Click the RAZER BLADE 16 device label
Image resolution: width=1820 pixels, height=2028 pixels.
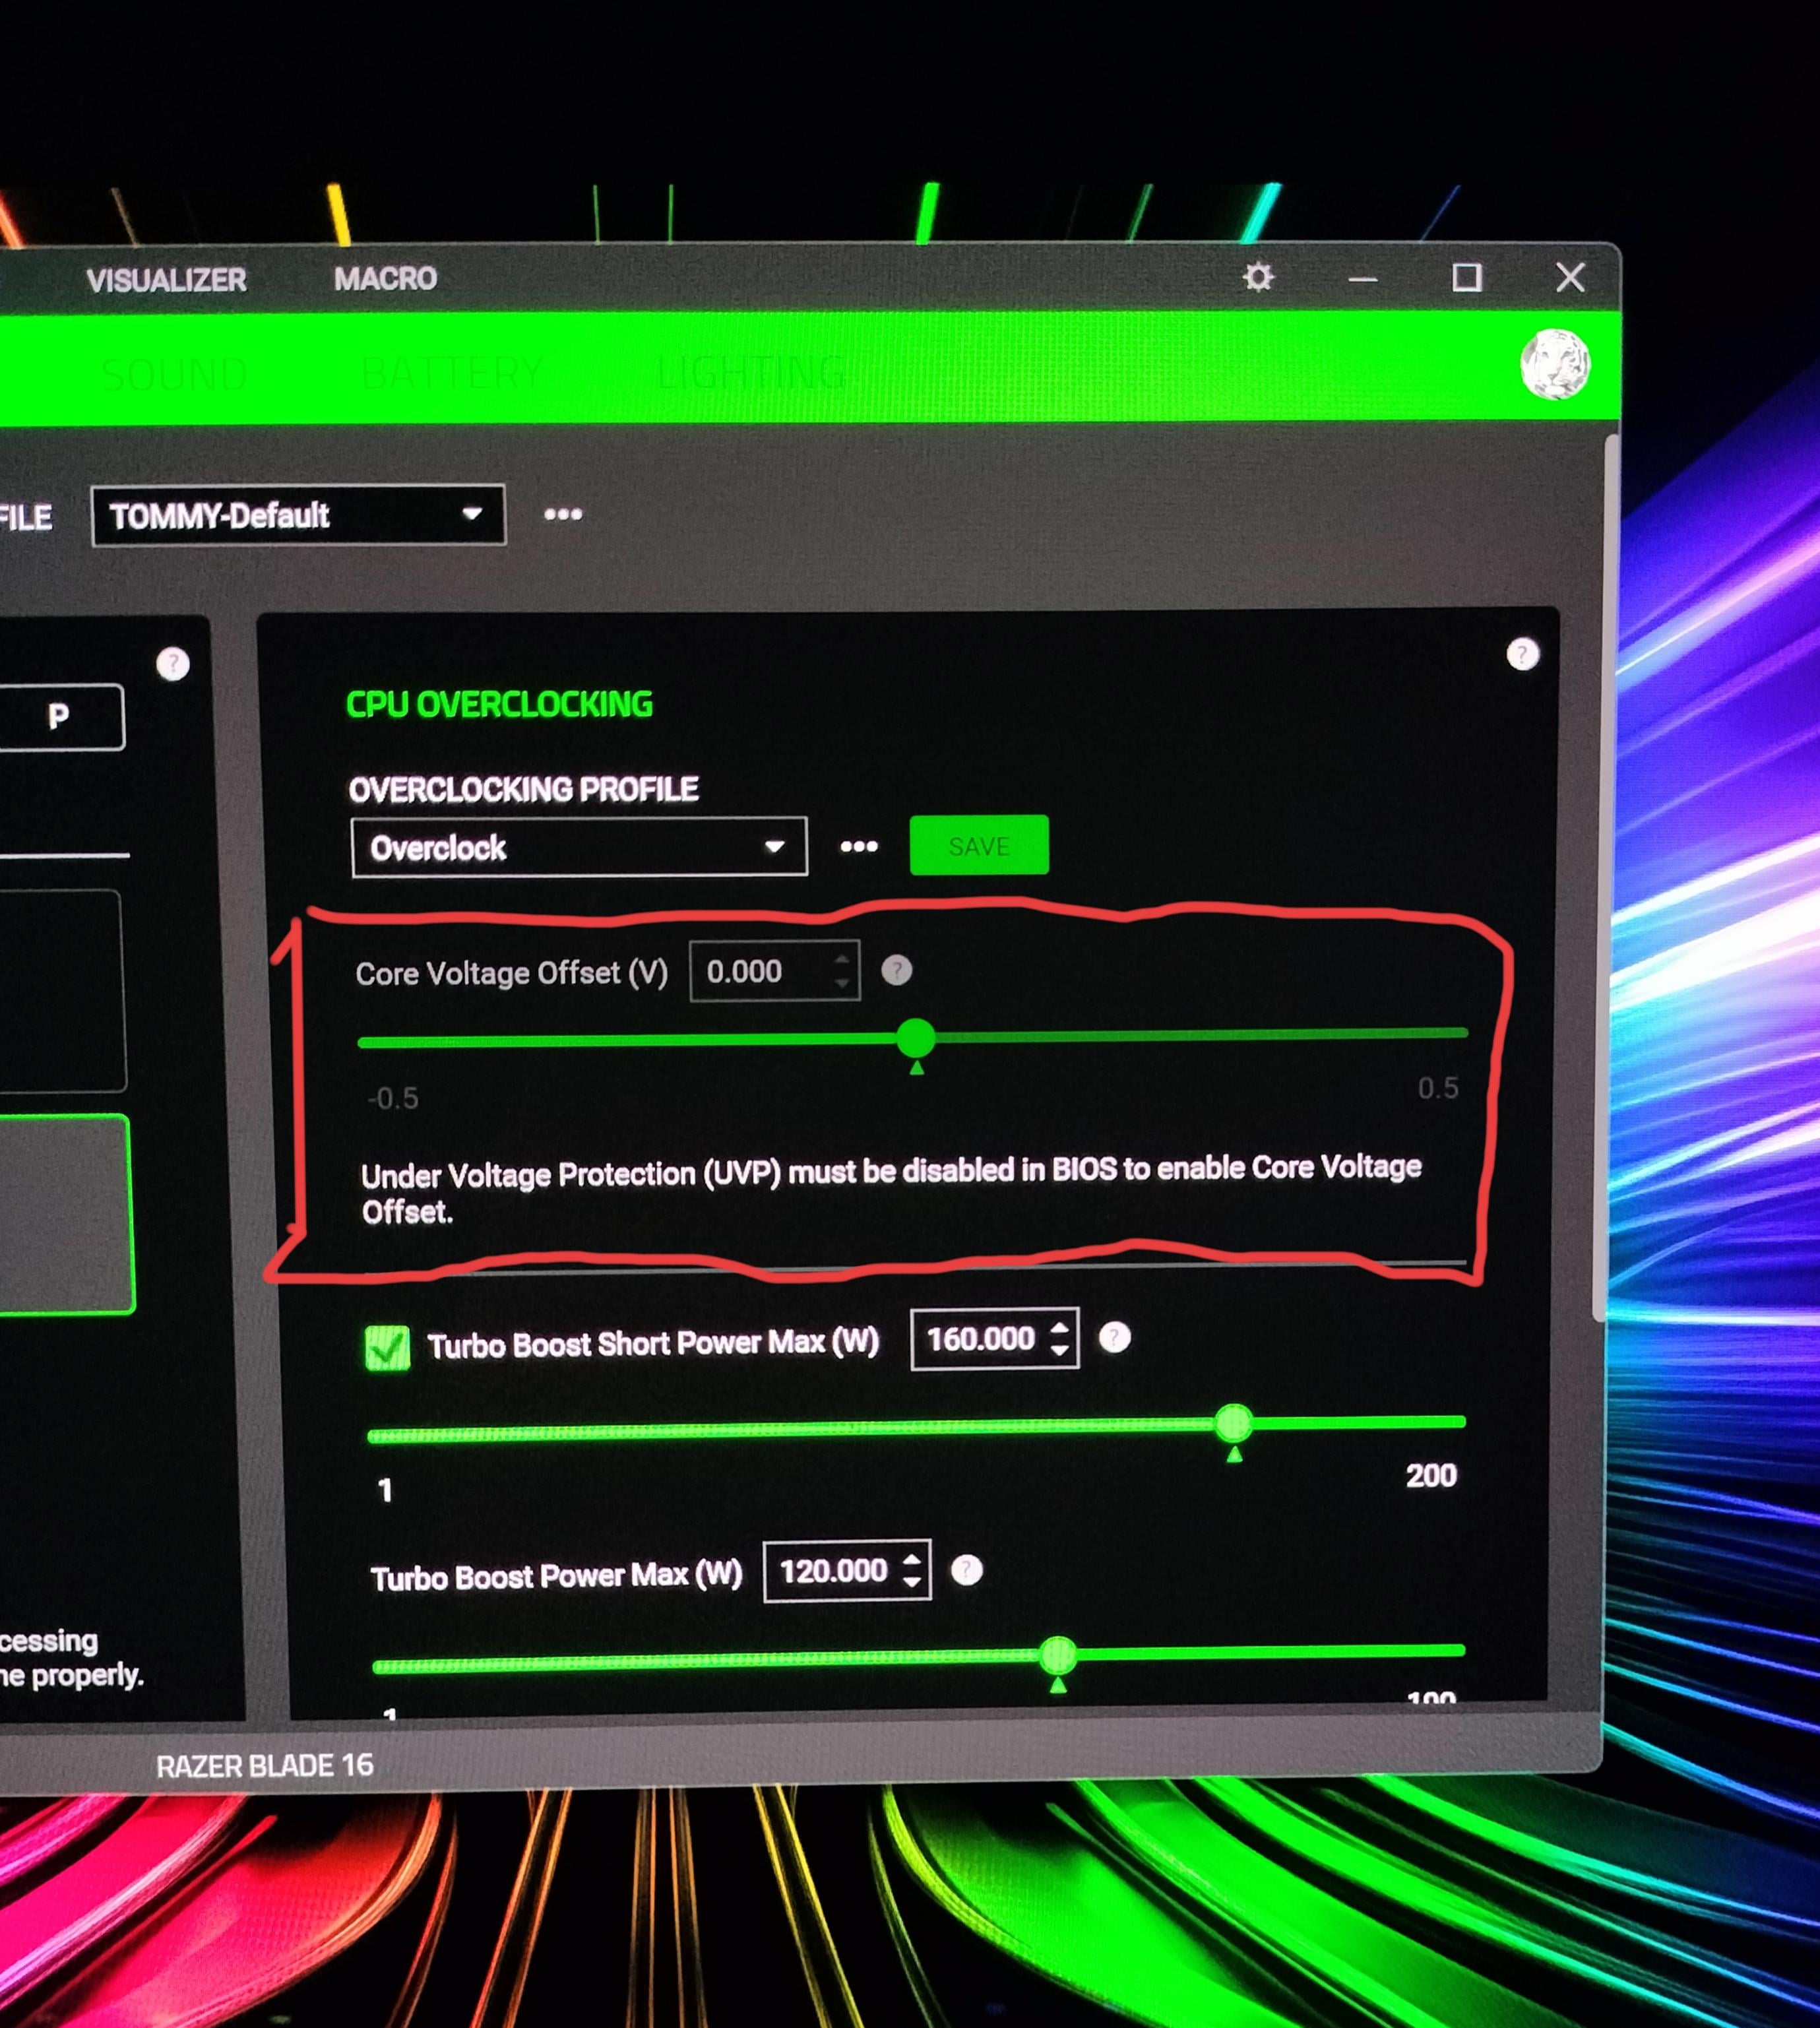(x=265, y=1766)
